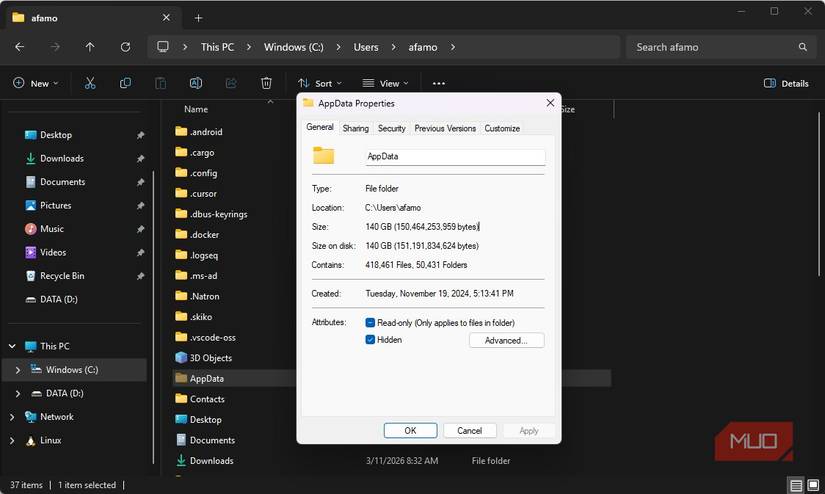Open the Sort dropdown menu
Screen dimensions: 825x494
tap(320, 83)
